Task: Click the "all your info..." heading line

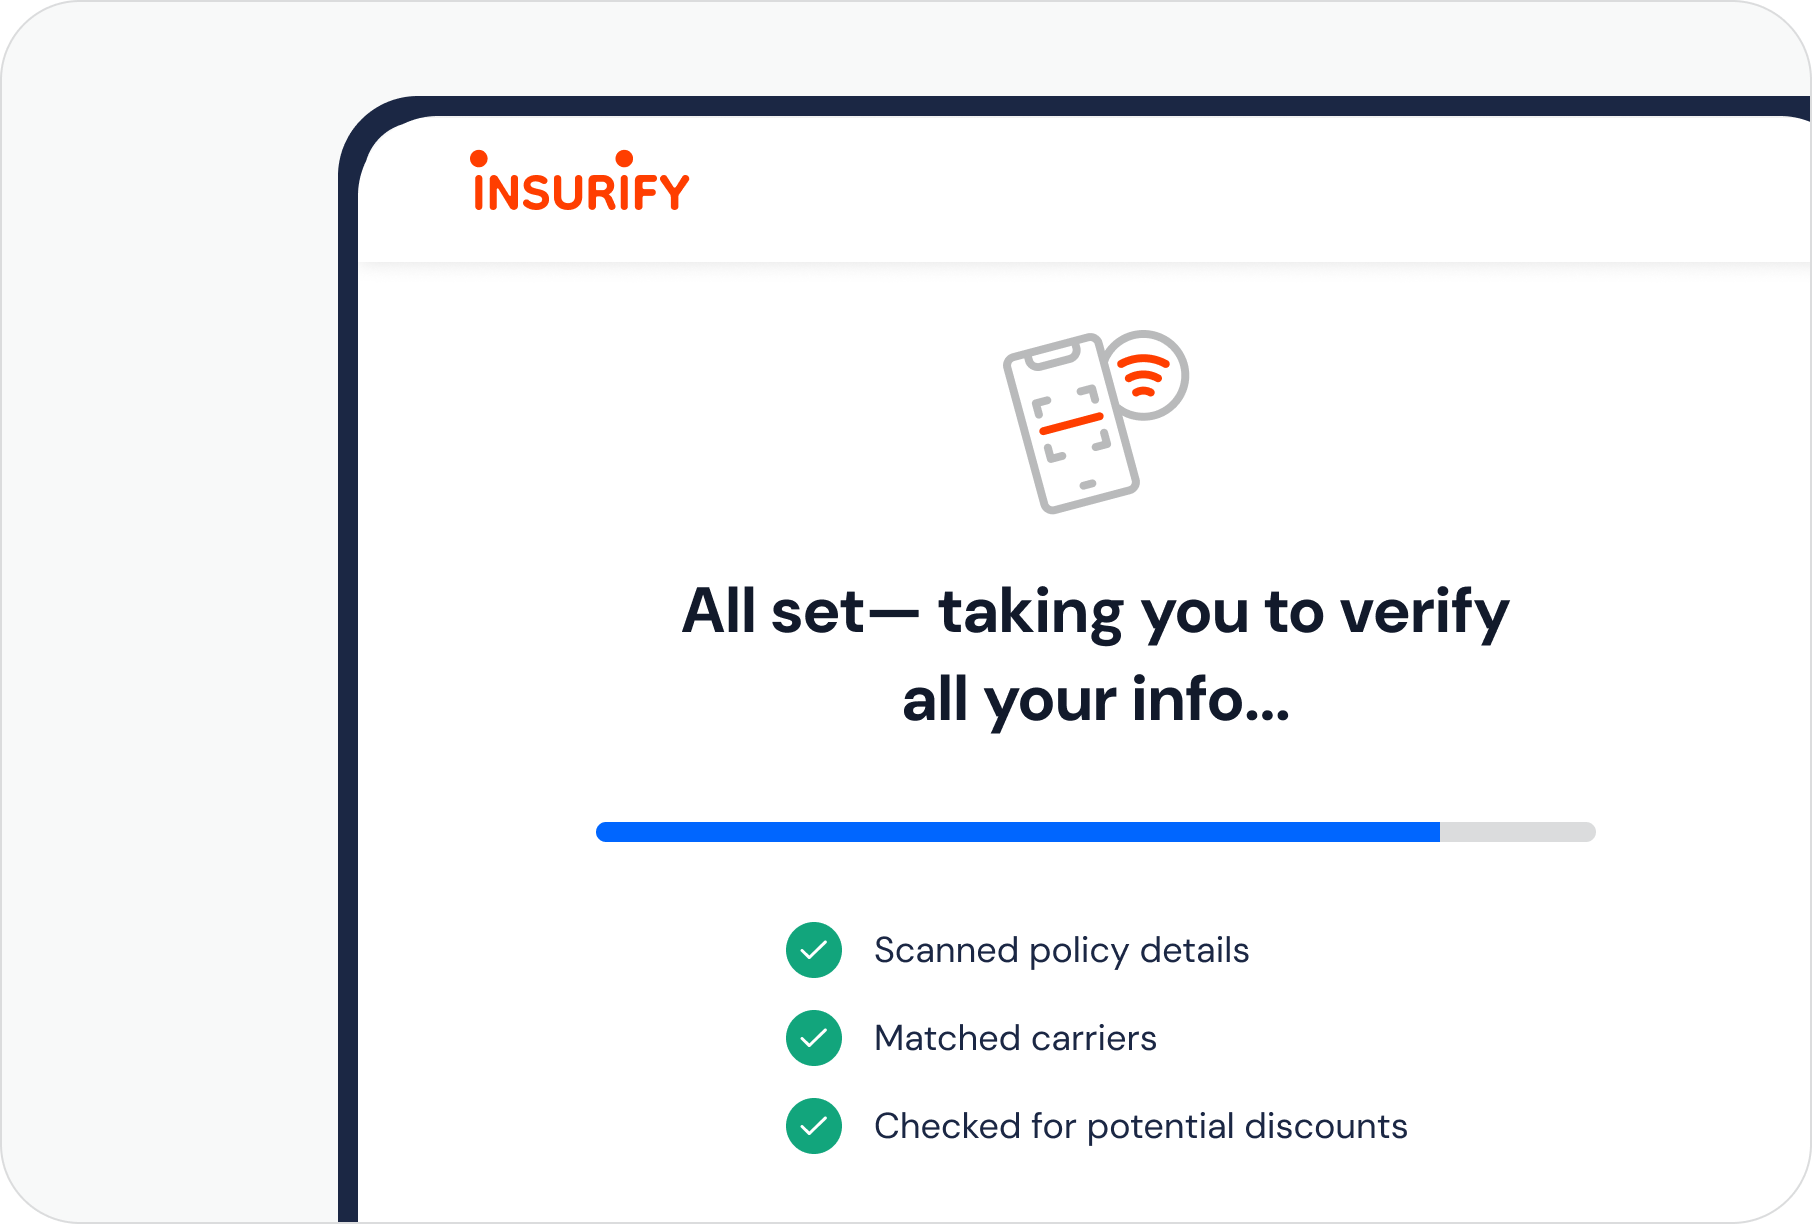Action: (1096, 699)
